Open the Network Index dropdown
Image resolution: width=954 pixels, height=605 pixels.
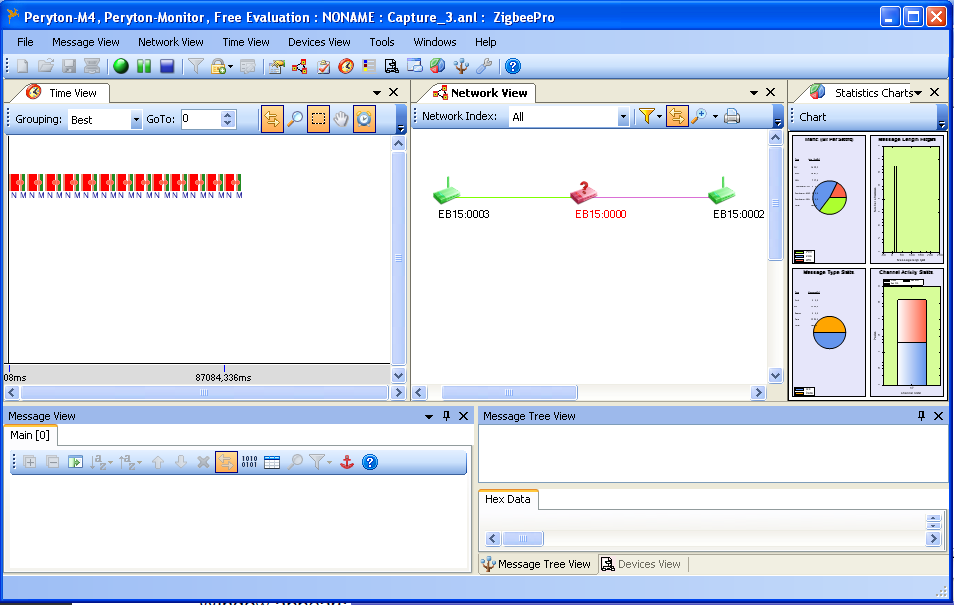[622, 117]
